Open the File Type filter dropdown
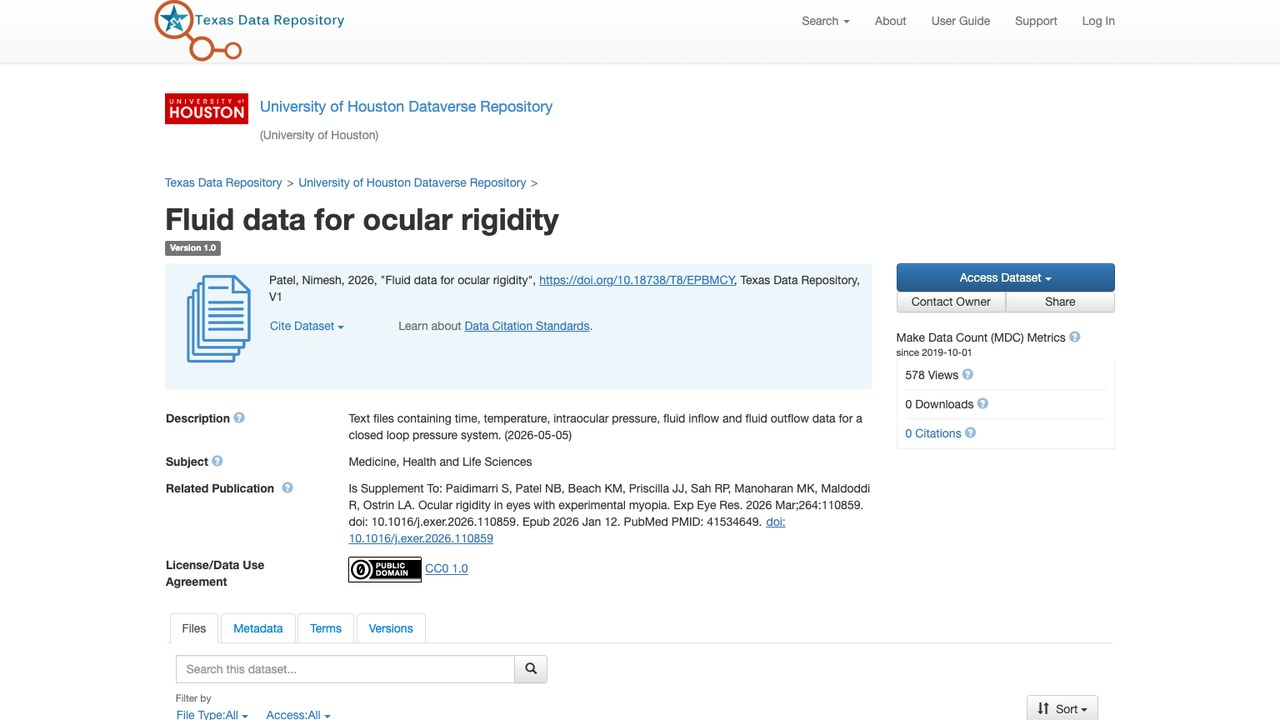Image resolution: width=1280 pixels, height=720 pixels. click(212, 714)
